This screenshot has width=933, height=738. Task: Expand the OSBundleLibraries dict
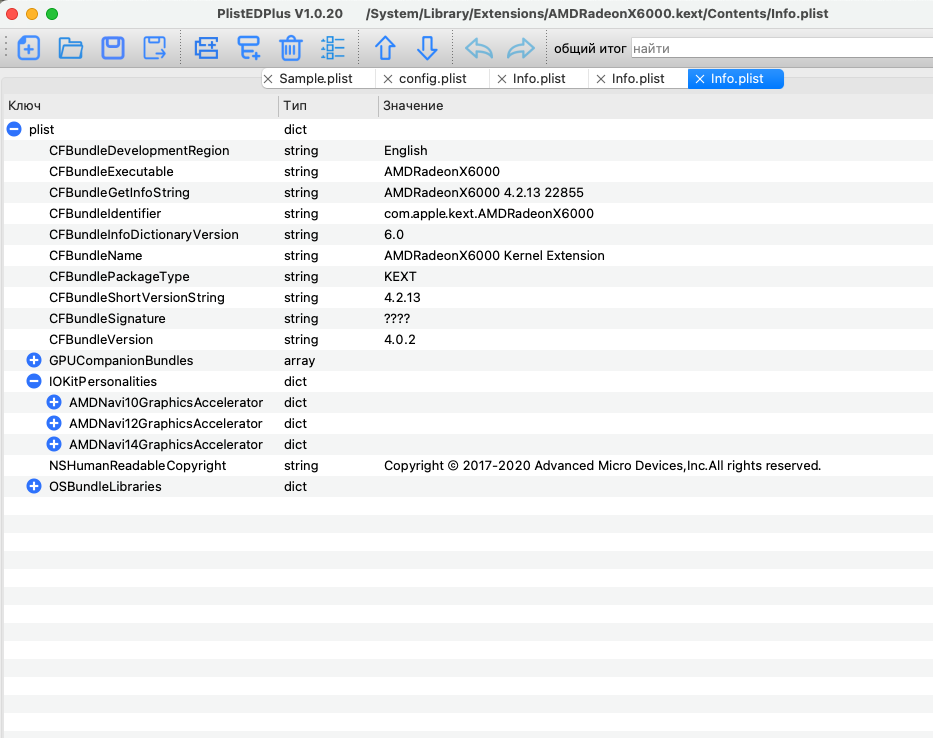[34, 486]
